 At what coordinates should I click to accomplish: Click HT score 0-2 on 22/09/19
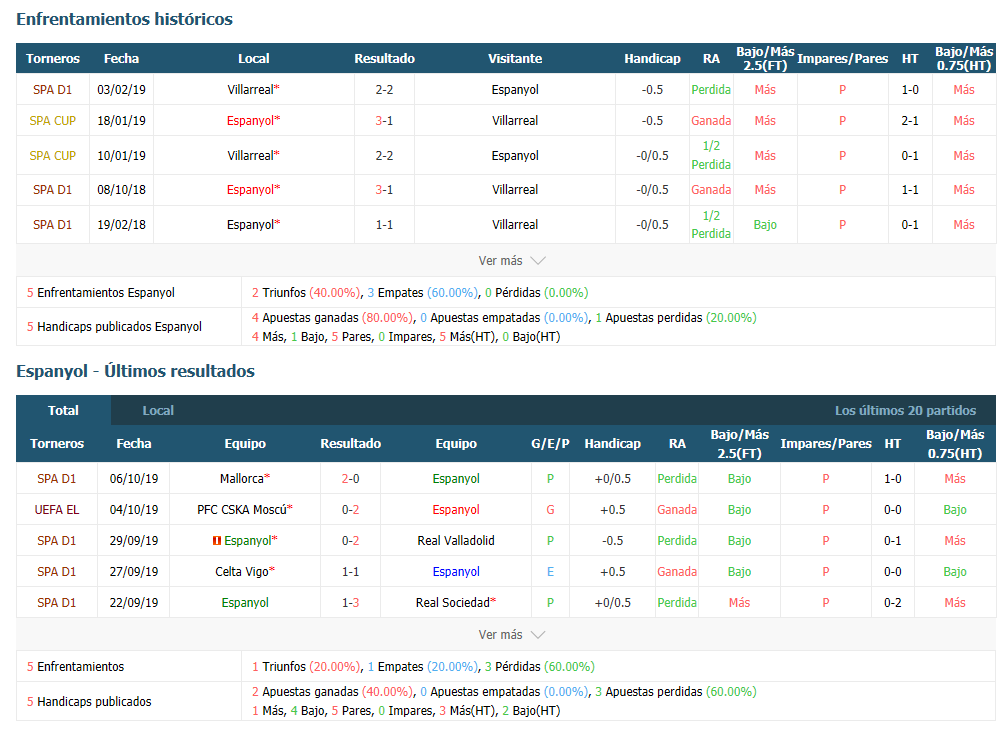pos(893,603)
